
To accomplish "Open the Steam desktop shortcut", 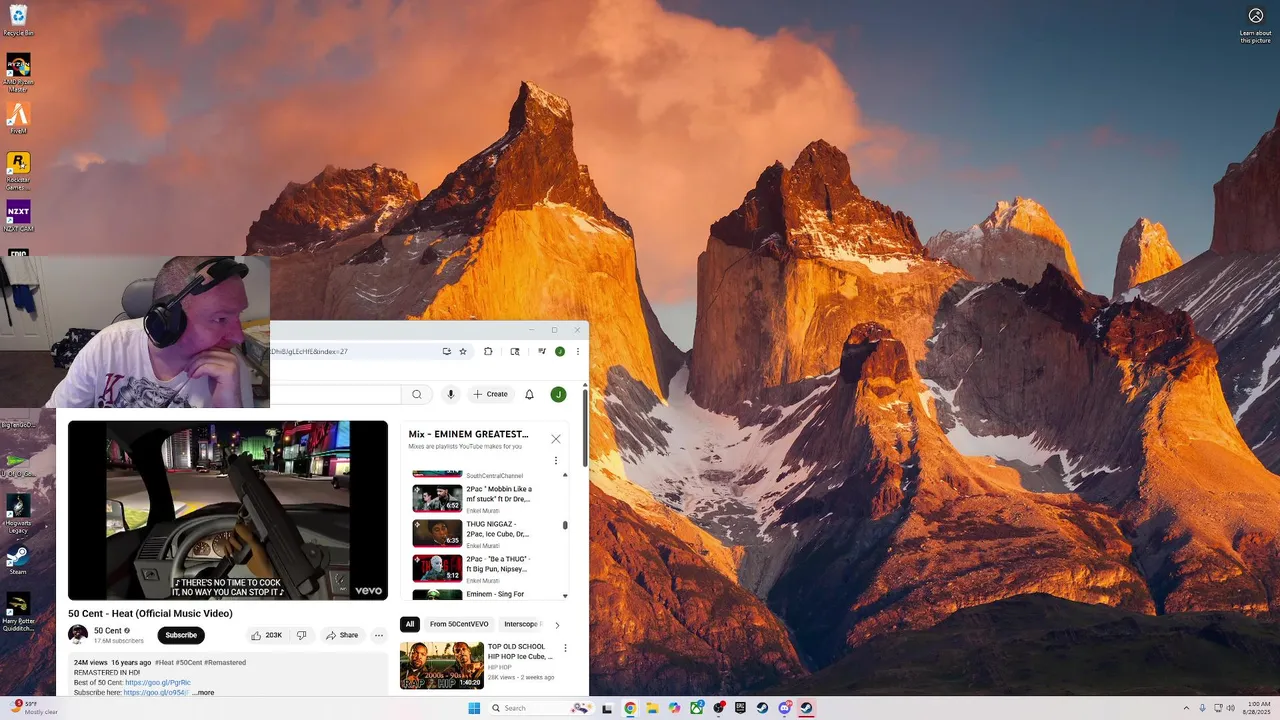I will tap(18, 559).
